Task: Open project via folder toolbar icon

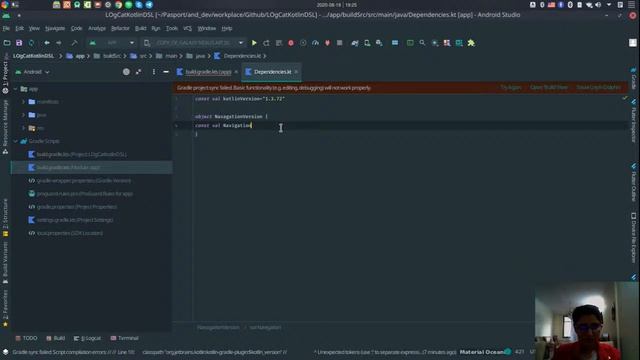Action: pyautogui.click(x=7, y=43)
